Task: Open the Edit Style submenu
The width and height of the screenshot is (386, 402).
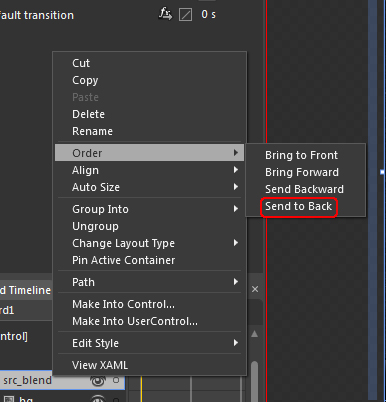Action: pos(149,343)
